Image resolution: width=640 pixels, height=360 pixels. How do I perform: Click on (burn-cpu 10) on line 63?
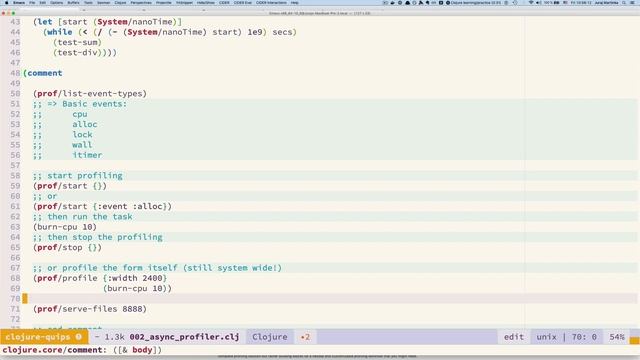tap(65, 227)
